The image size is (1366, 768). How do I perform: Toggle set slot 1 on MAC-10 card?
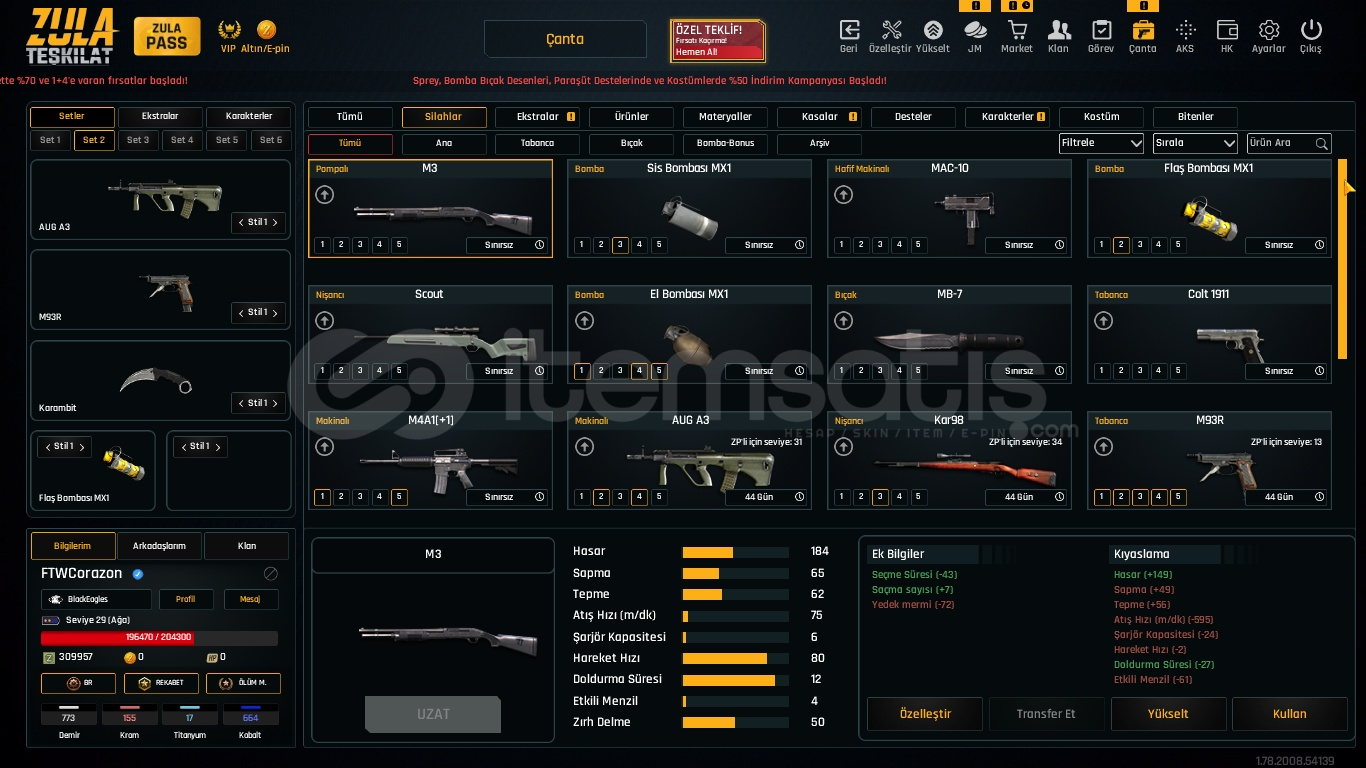(841, 245)
